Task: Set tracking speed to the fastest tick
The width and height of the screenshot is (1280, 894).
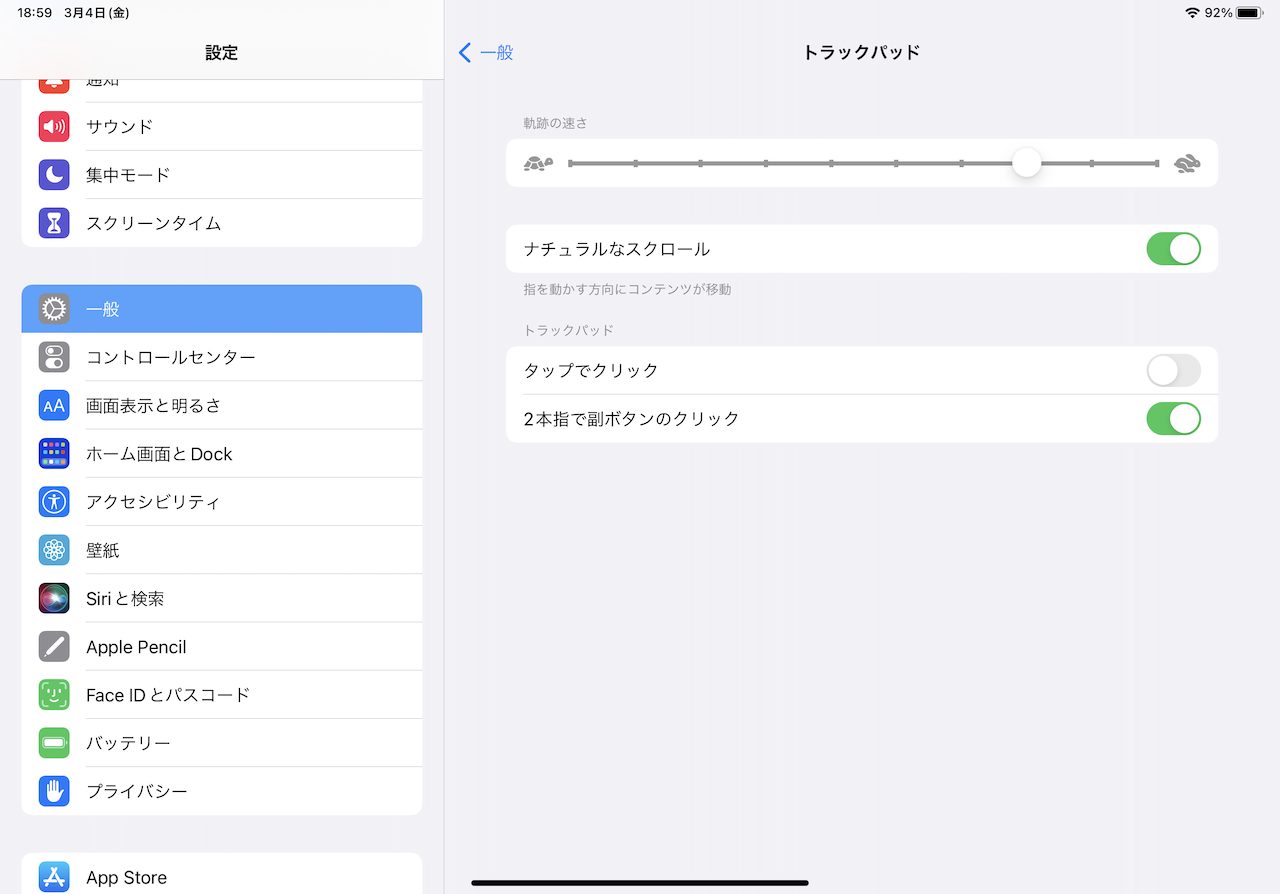Action: pos(1157,163)
